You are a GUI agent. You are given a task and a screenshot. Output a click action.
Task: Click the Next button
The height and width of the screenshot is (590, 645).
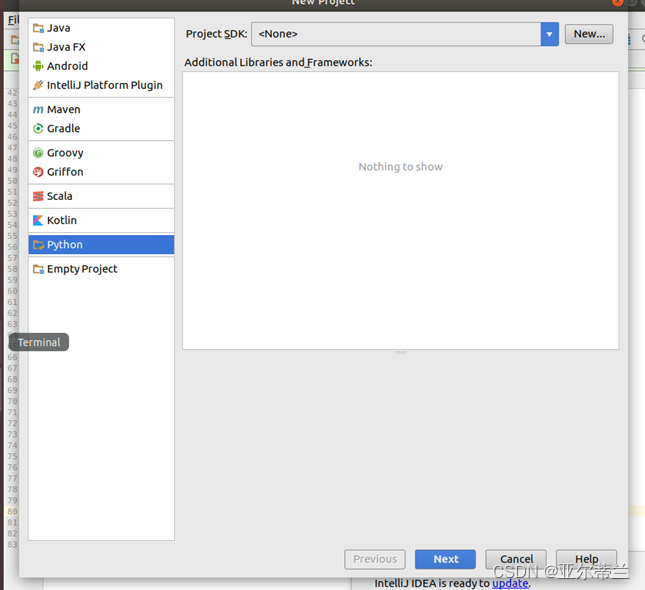tap(445, 559)
